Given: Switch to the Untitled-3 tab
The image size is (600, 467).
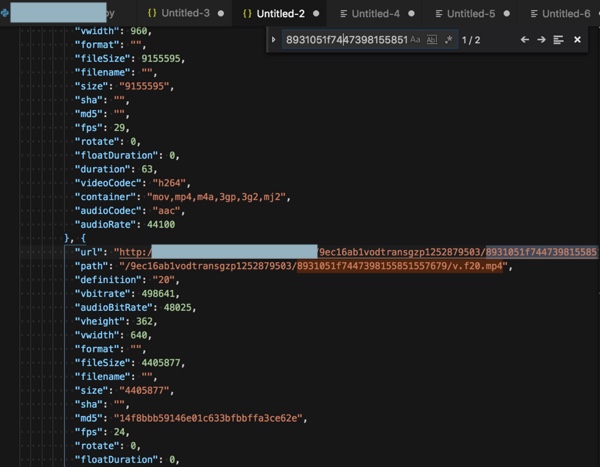Looking at the screenshot, I should 185,13.
